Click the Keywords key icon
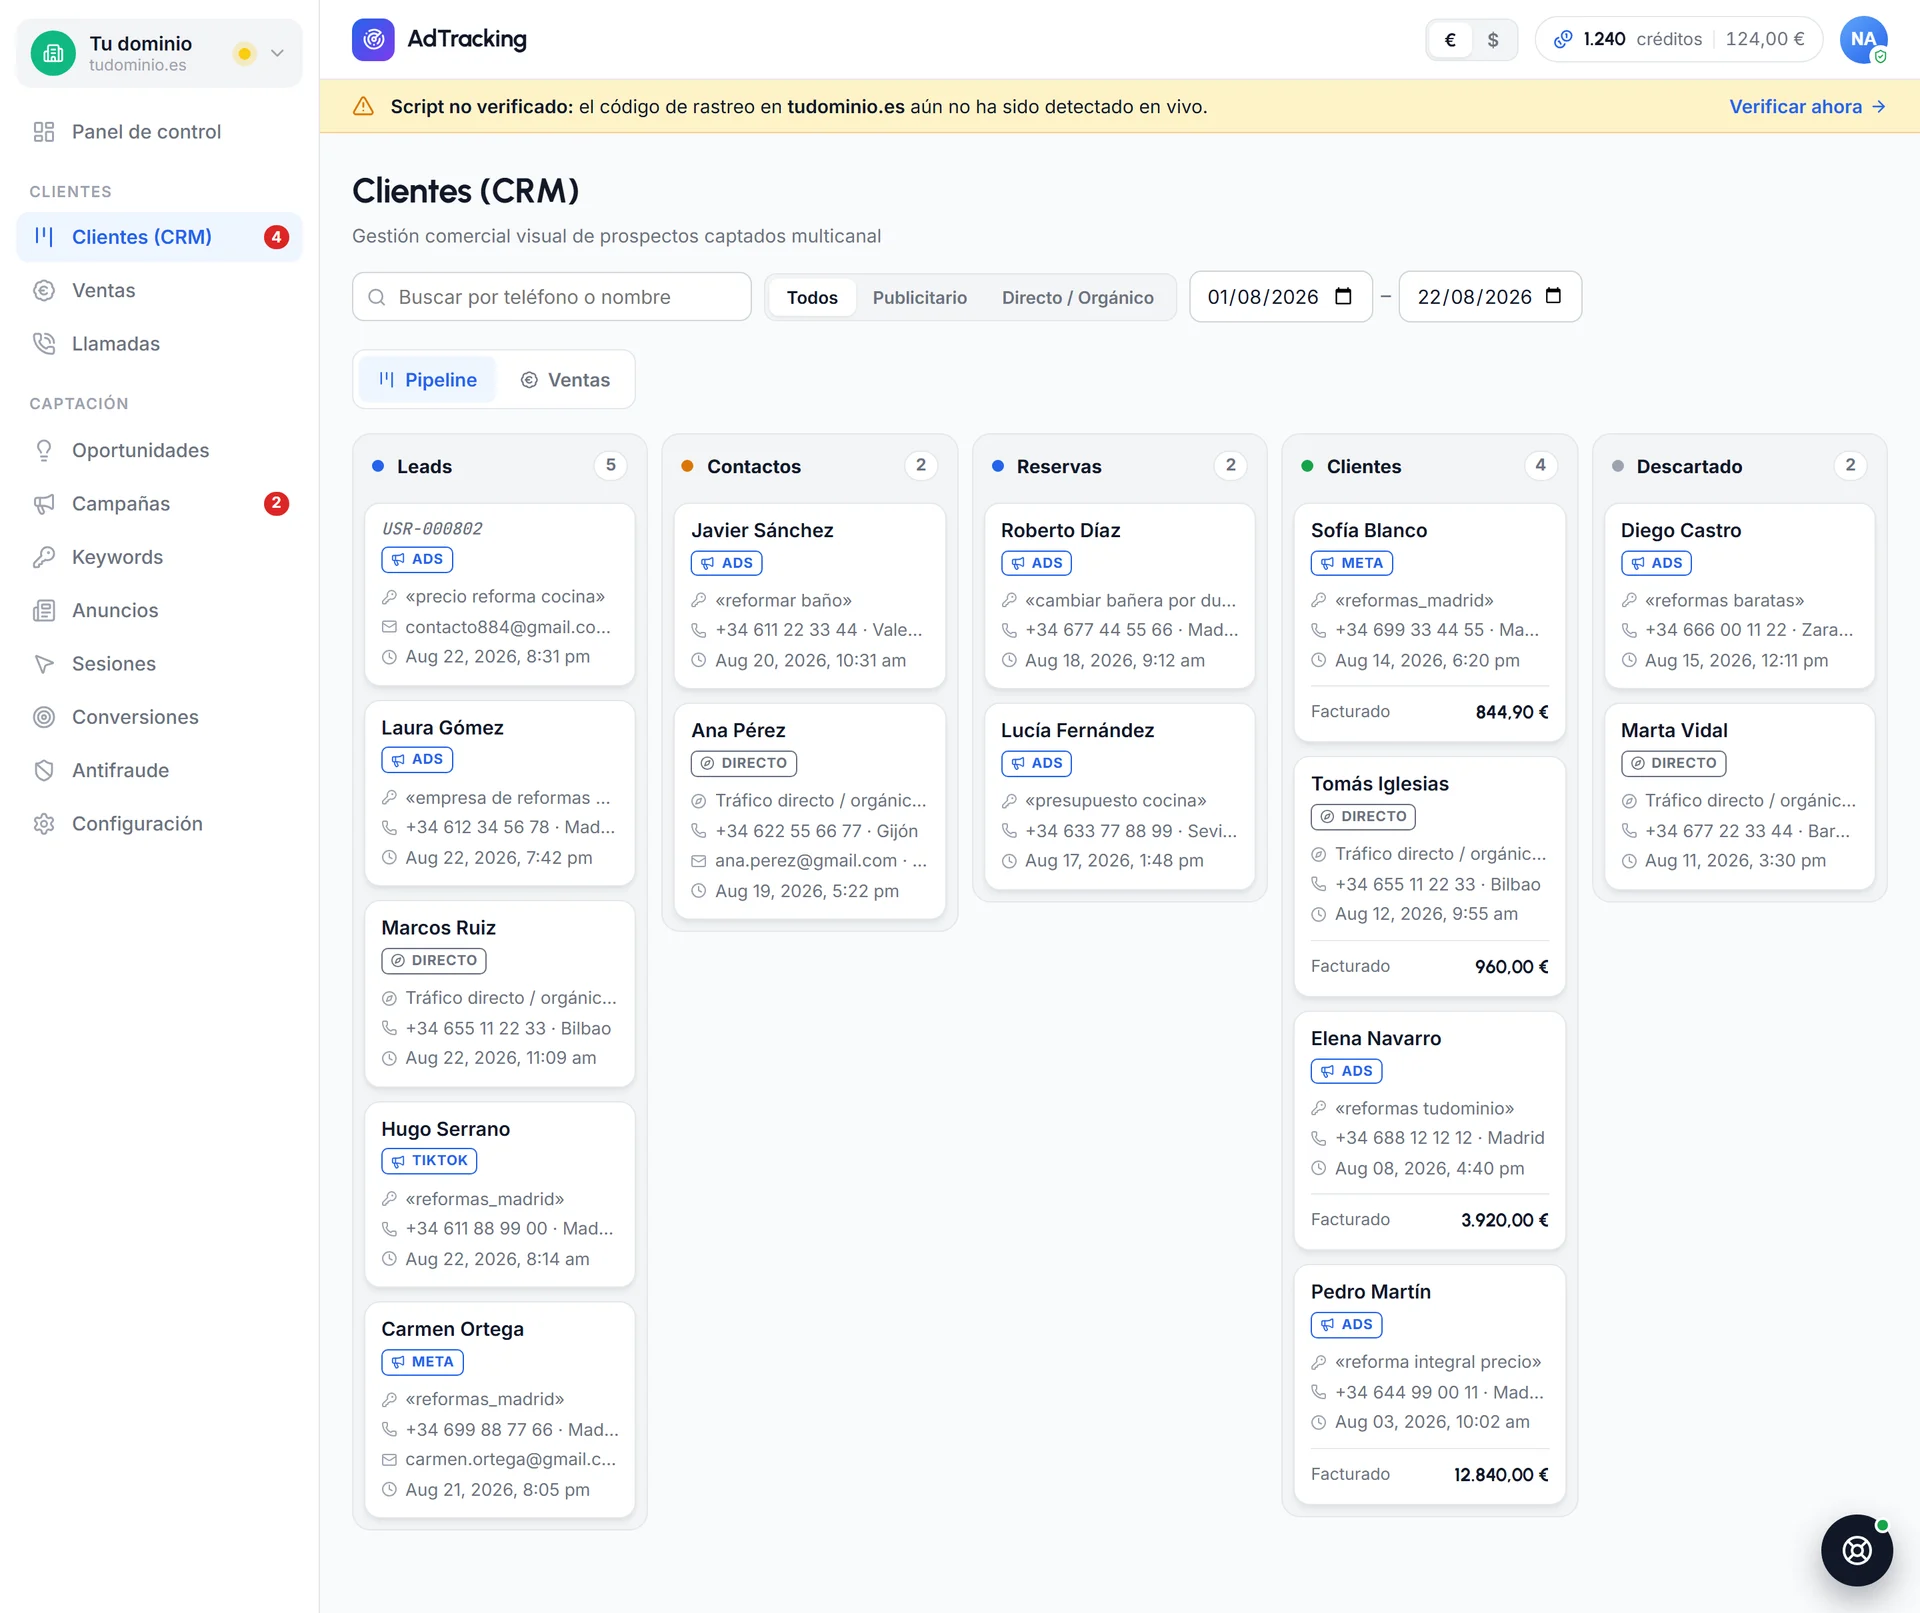Screen dimensions: 1920x1613 click(44, 557)
